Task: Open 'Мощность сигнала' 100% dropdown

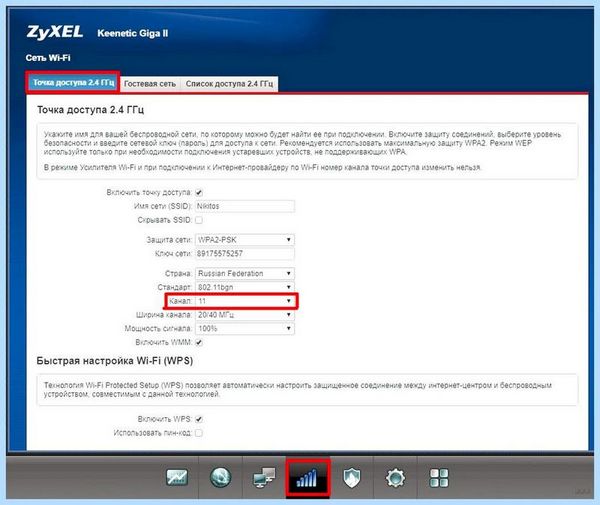Action: (x=245, y=329)
